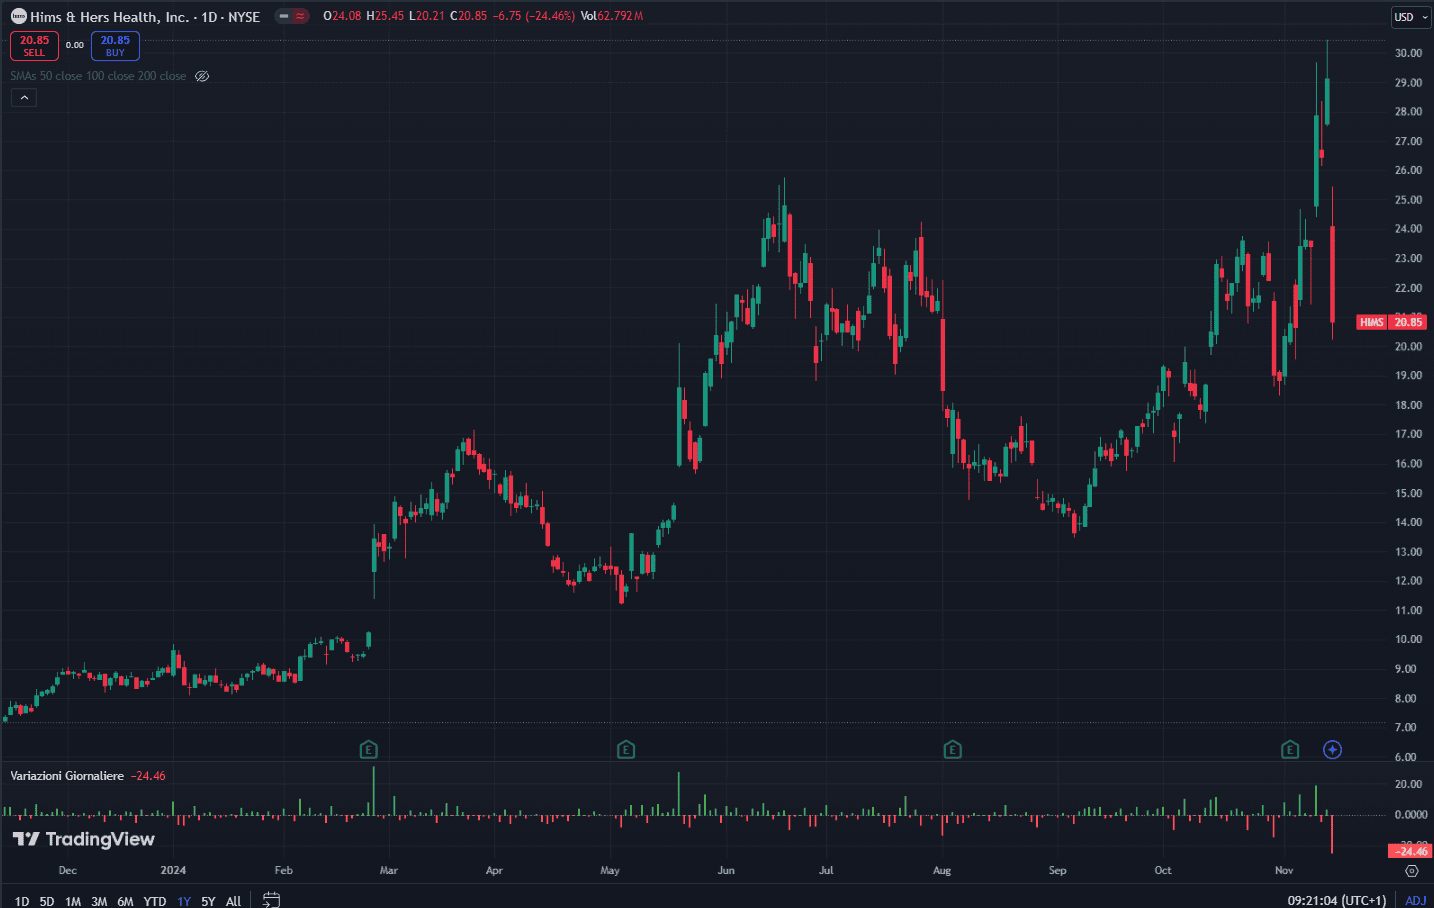Click the gray minus market status pill

click(284, 16)
